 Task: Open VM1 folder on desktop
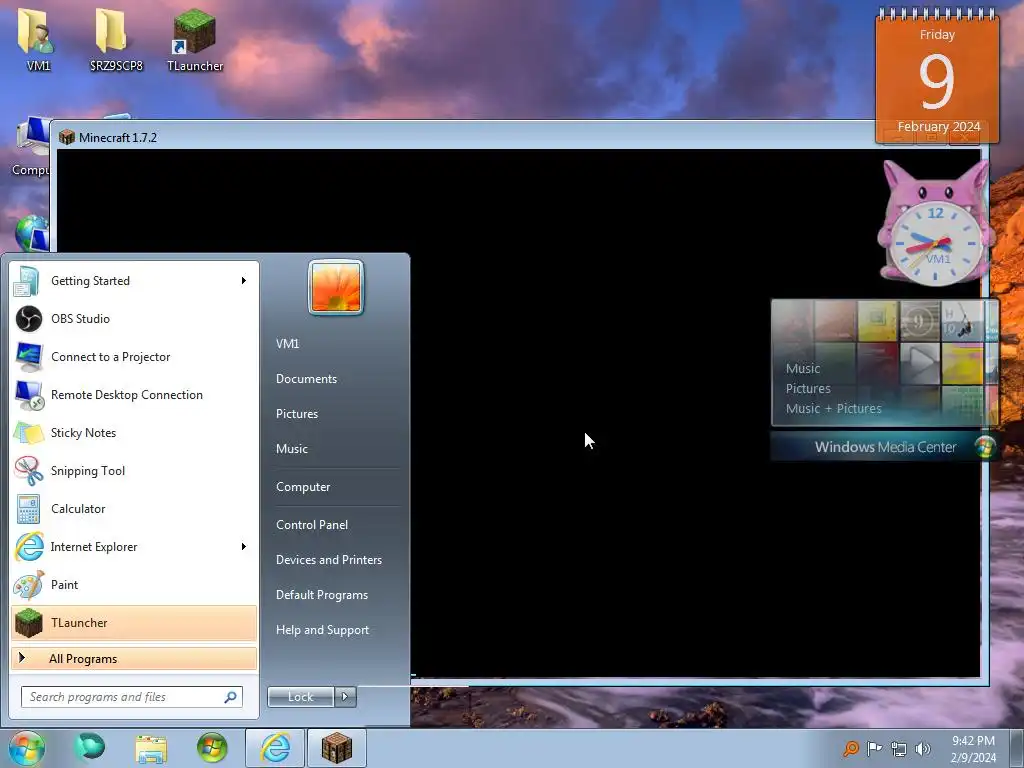pos(38,39)
